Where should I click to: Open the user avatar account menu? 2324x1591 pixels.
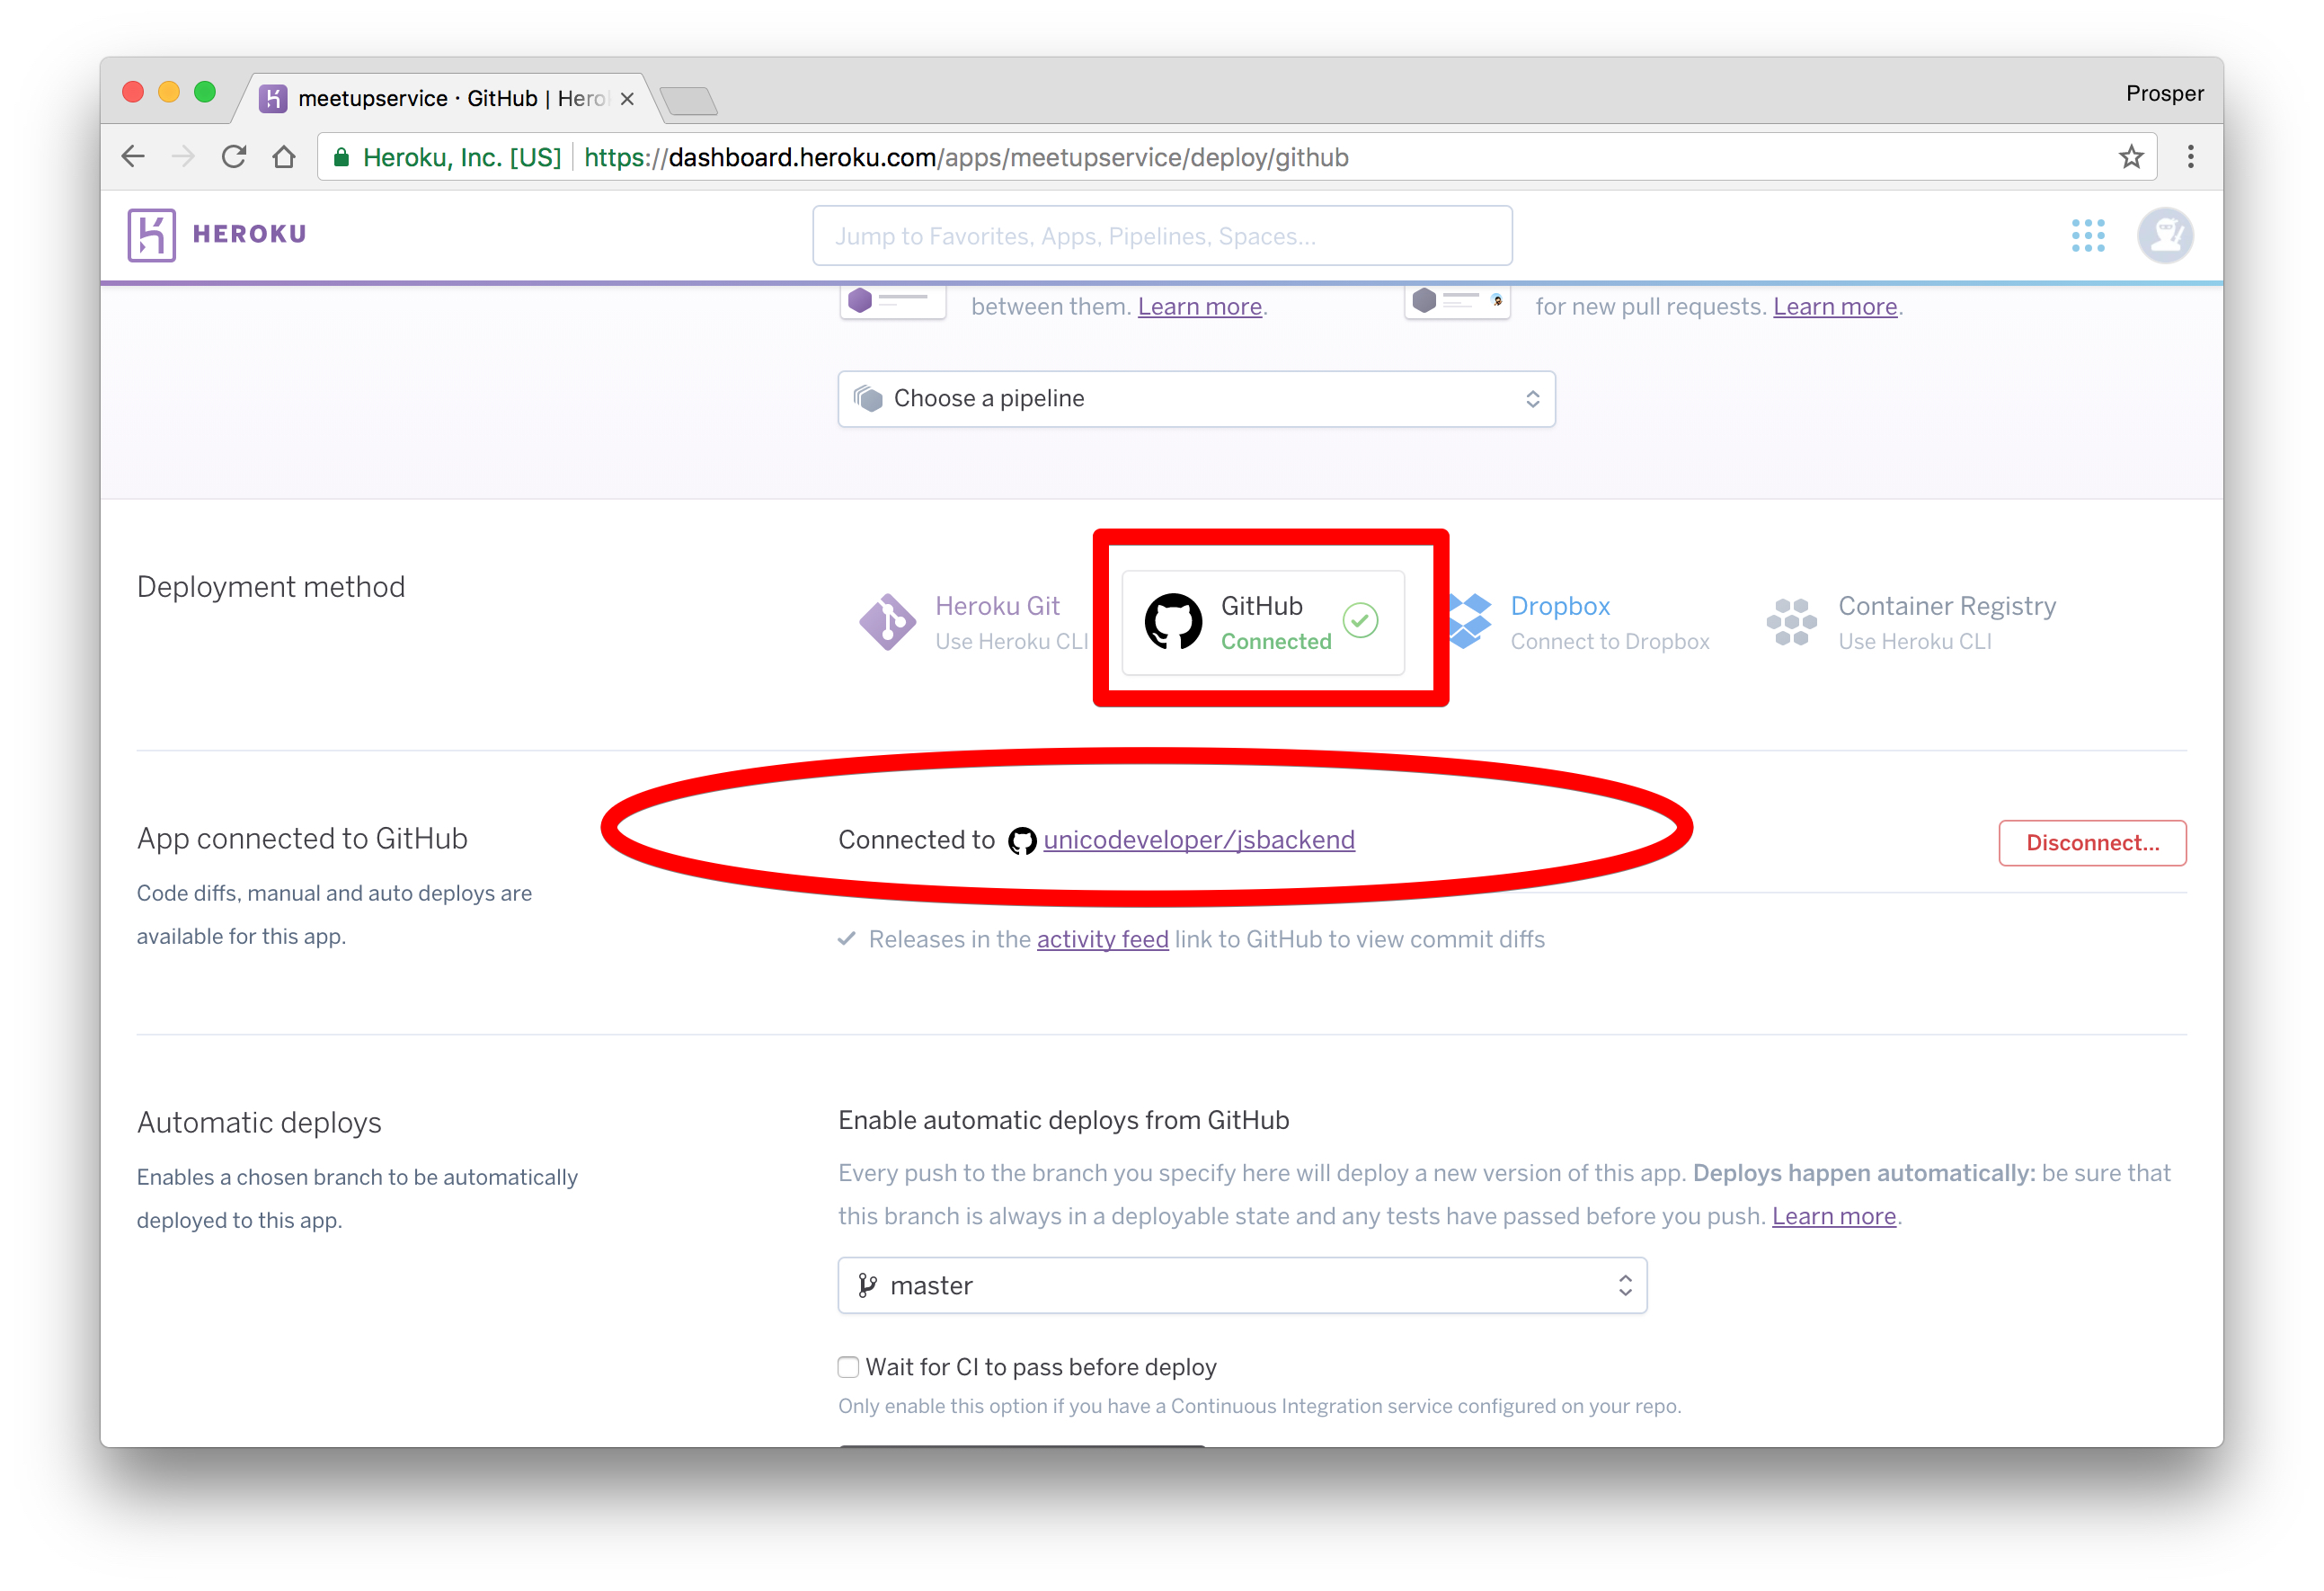[2165, 235]
